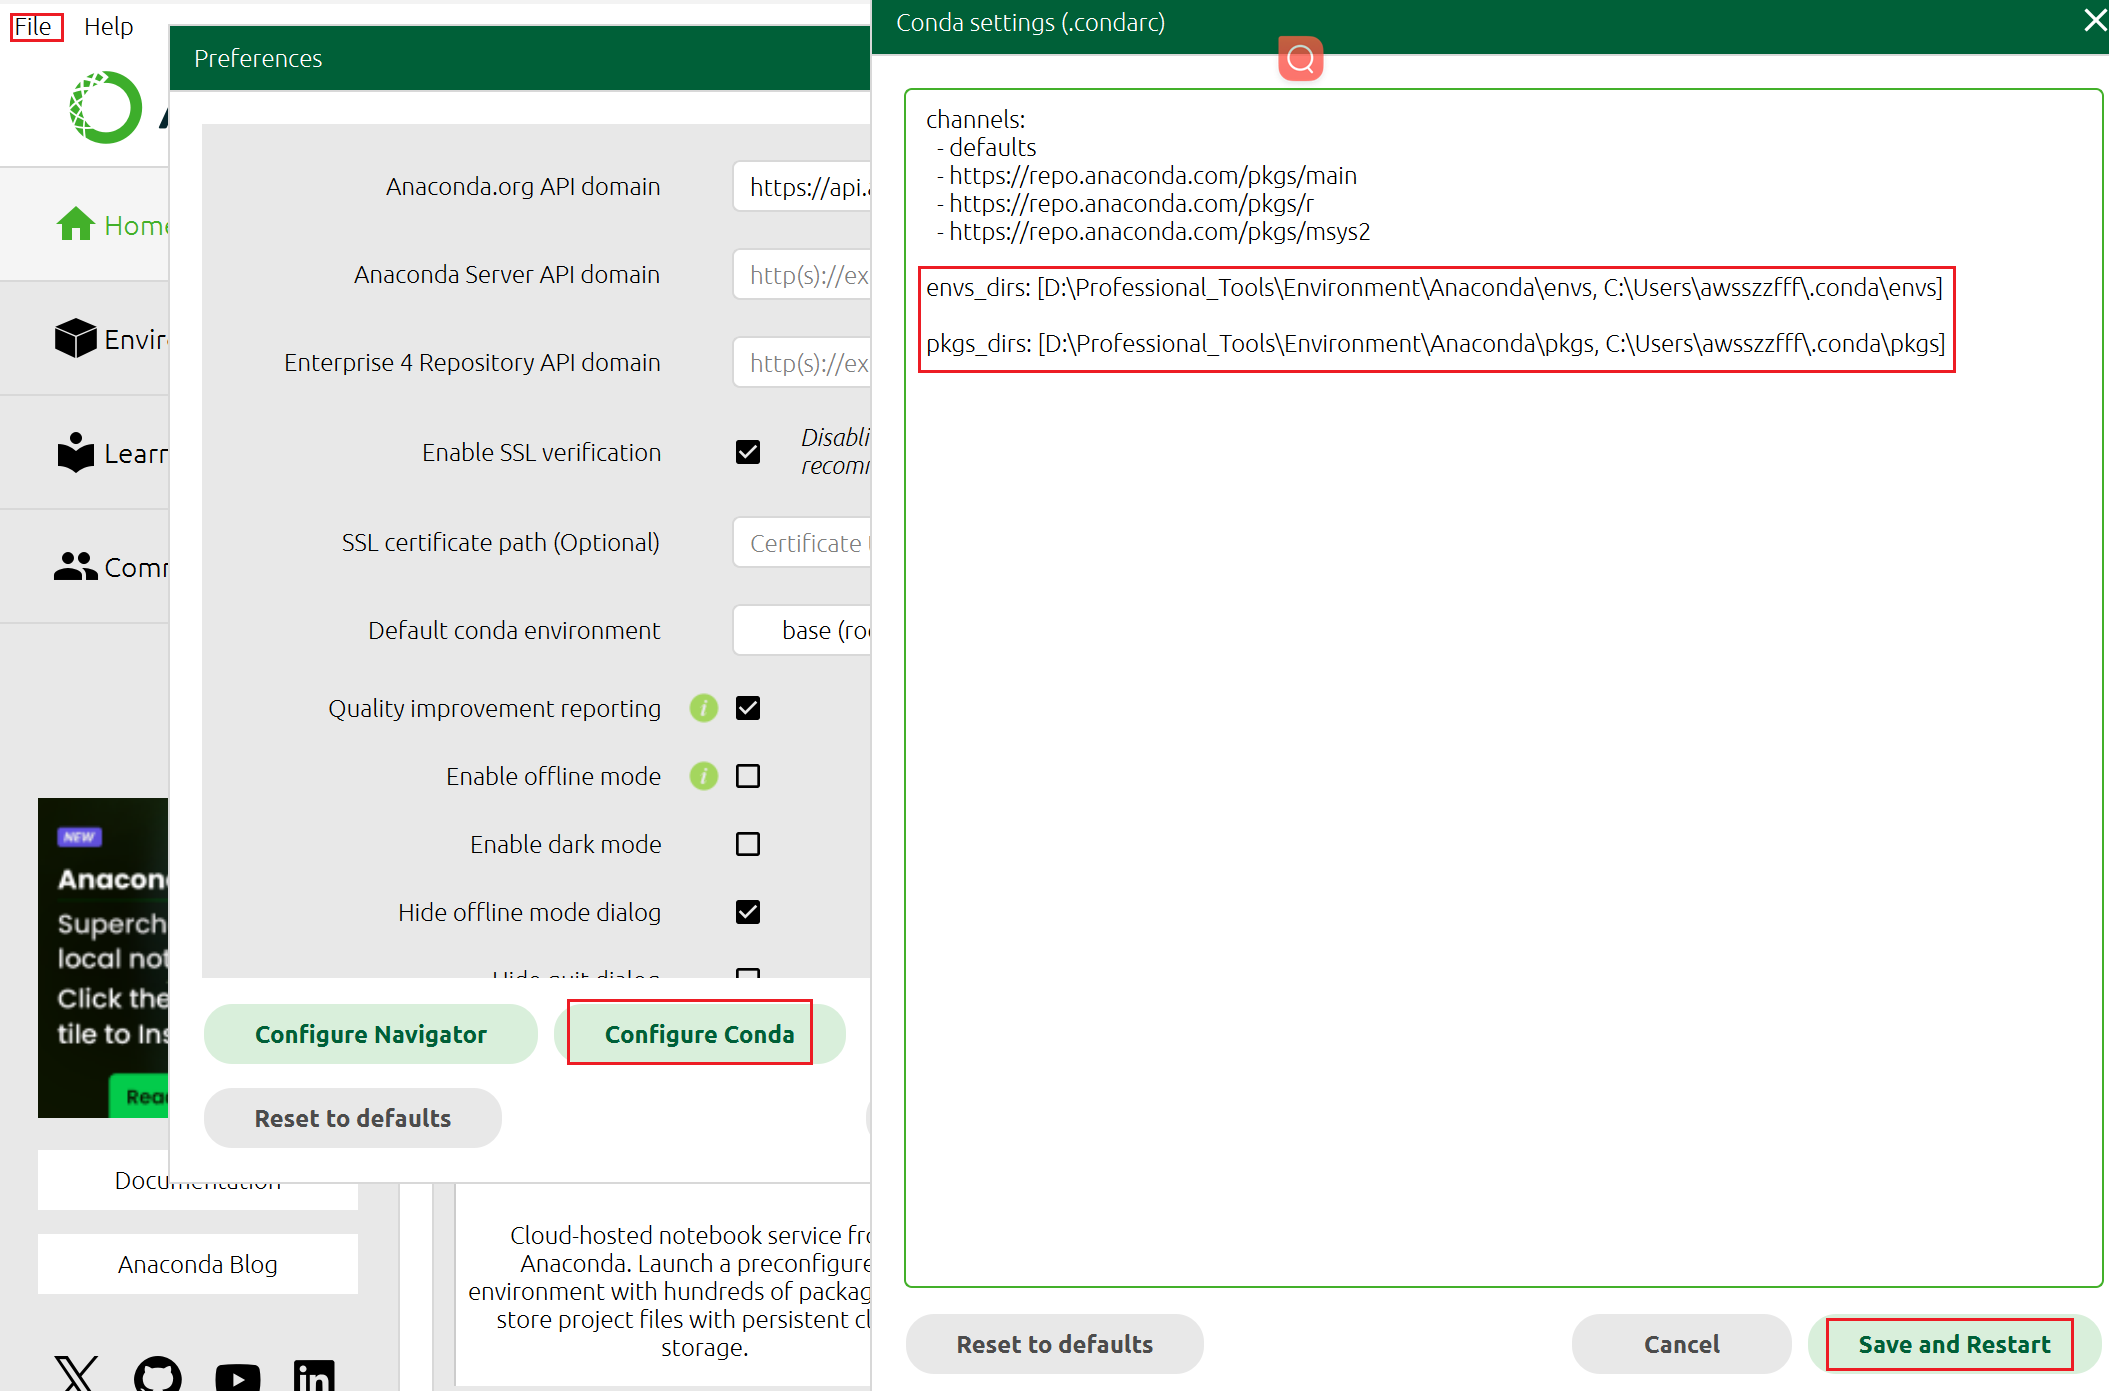
Task: Click the Home house icon in sidebar
Action: coord(76,225)
